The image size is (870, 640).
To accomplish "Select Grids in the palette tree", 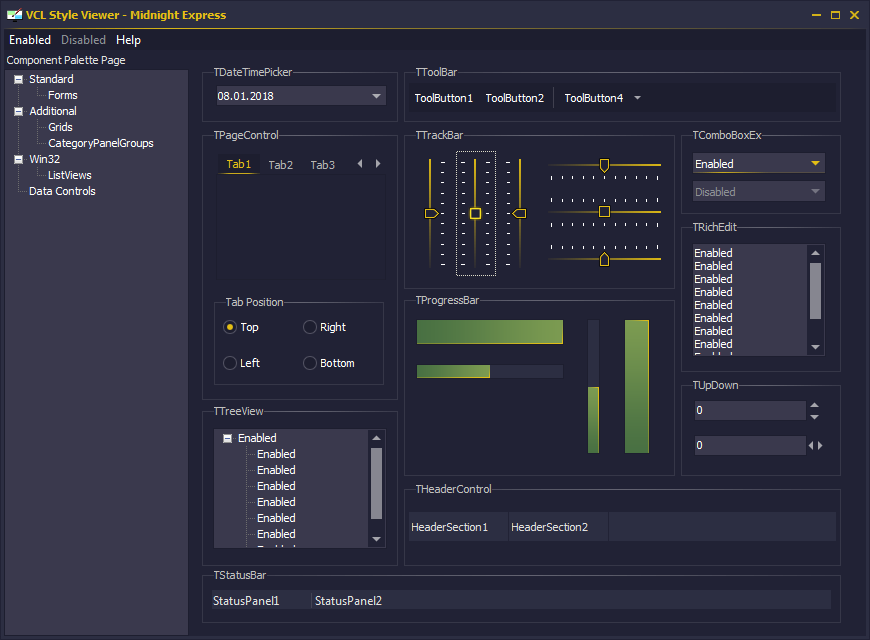I will coord(60,127).
